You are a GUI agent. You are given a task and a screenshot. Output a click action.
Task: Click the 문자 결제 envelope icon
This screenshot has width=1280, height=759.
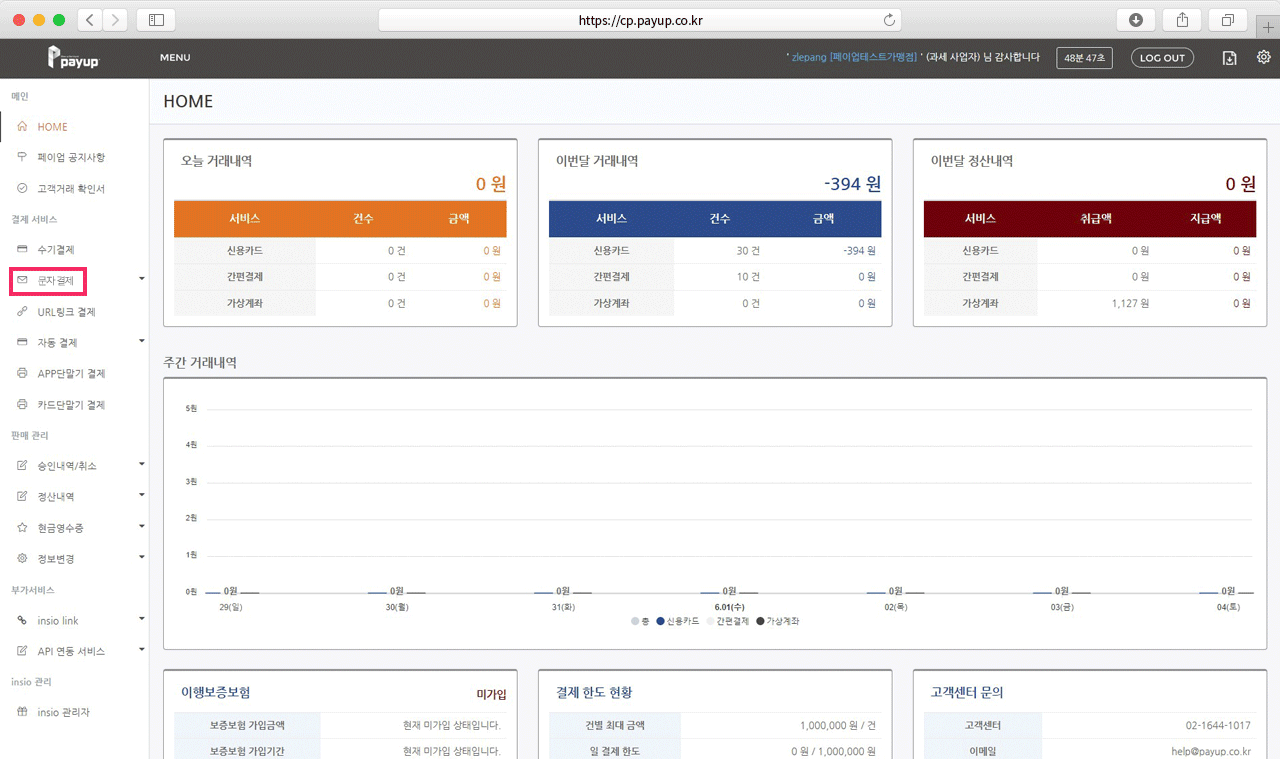pos(22,281)
